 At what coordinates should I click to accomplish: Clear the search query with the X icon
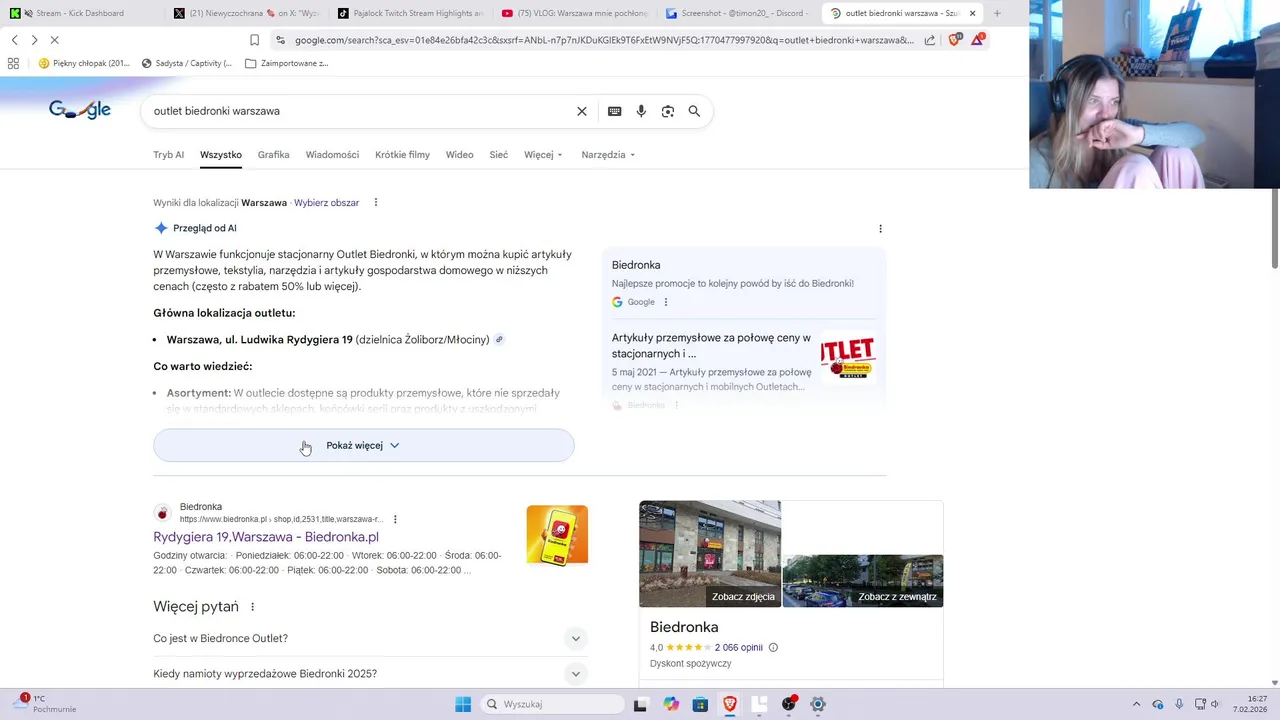[x=581, y=111]
